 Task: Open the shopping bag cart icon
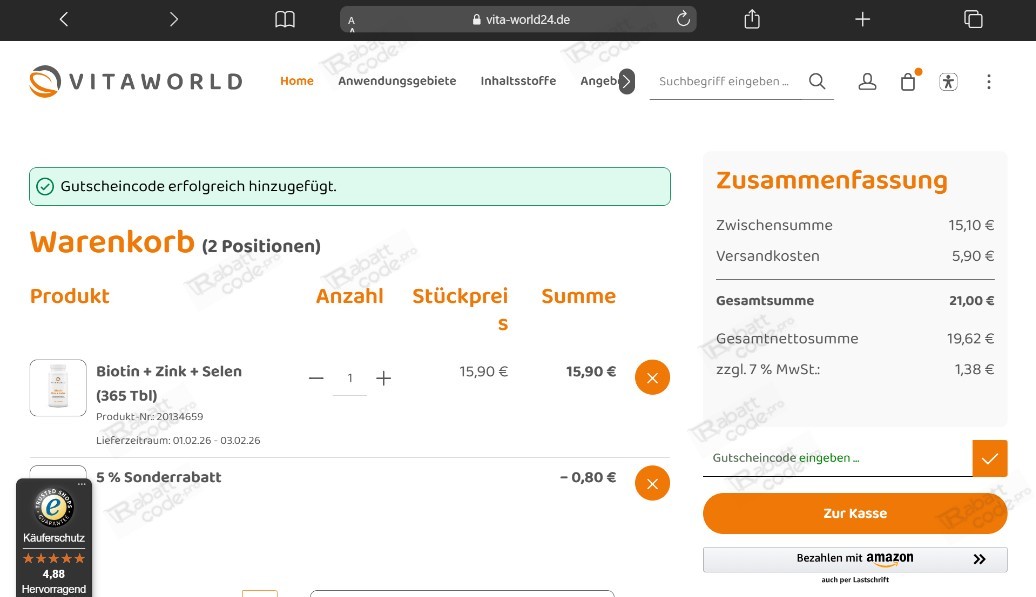[x=908, y=82]
